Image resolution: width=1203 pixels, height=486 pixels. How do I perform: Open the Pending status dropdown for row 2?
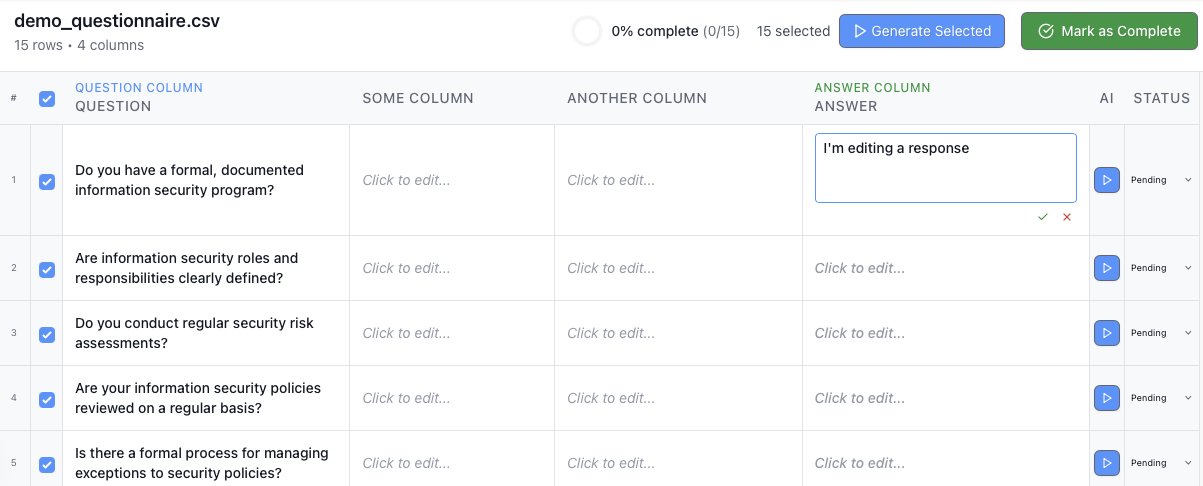tap(1161, 268)
